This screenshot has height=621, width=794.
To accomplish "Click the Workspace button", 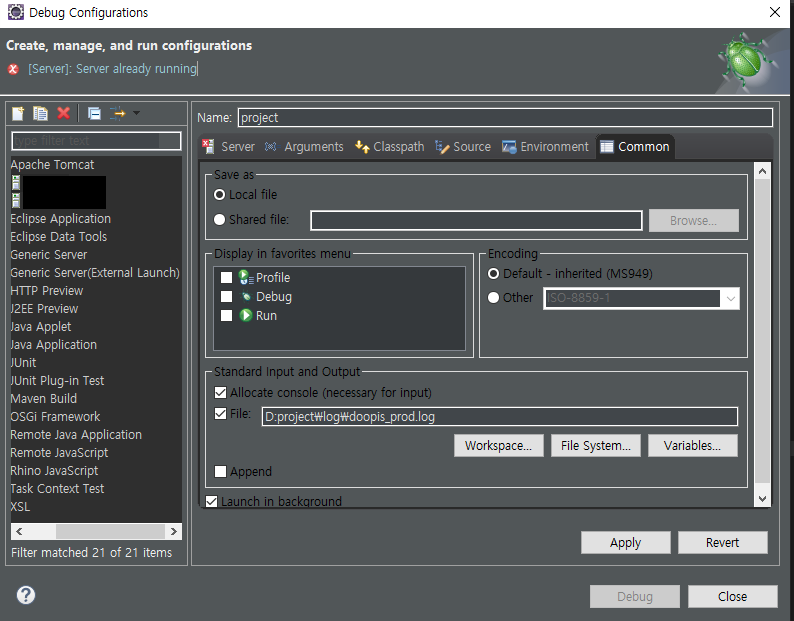I will click(x=498, y=445).
